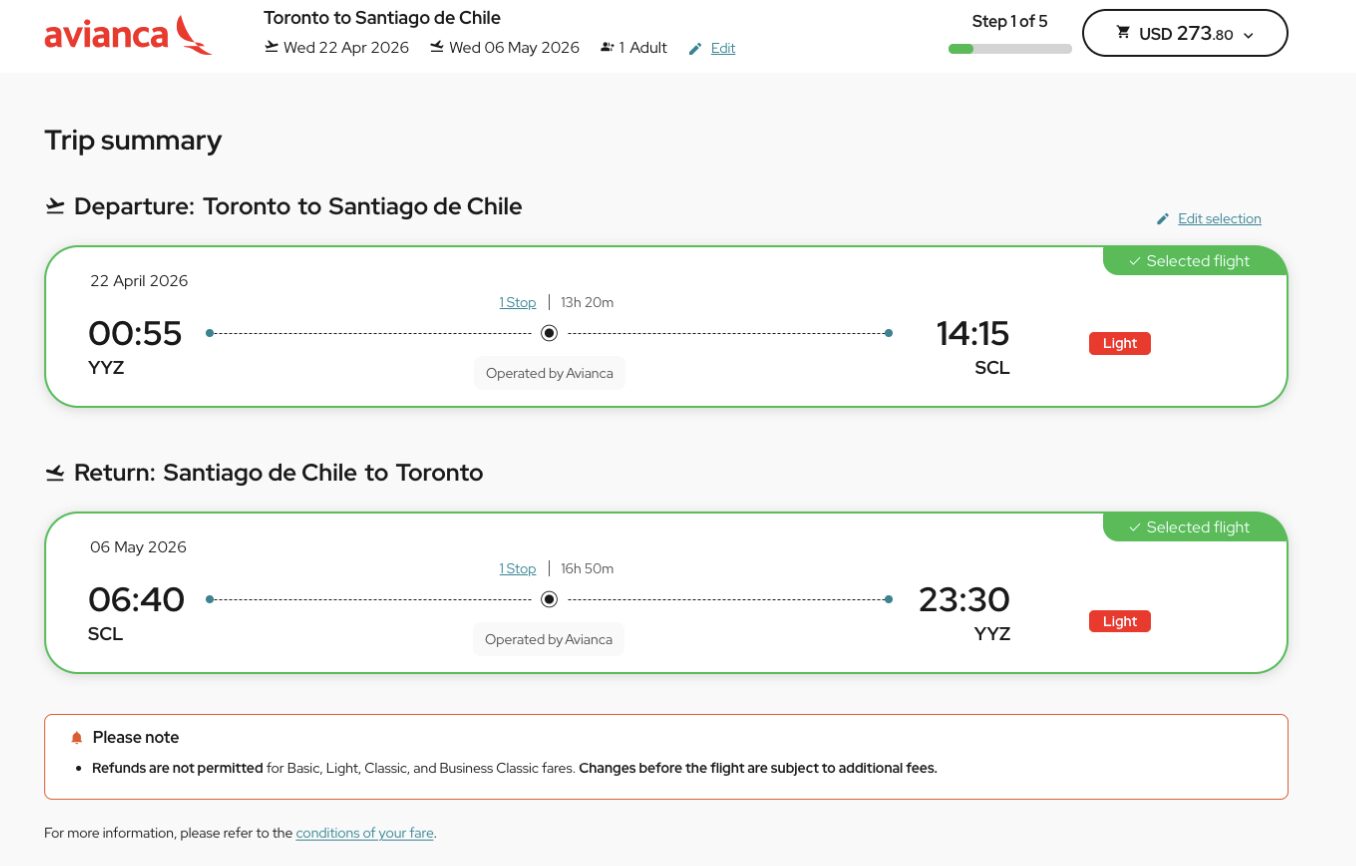Open the header Edit trip link
The image size is (1356, 866).
723,48
